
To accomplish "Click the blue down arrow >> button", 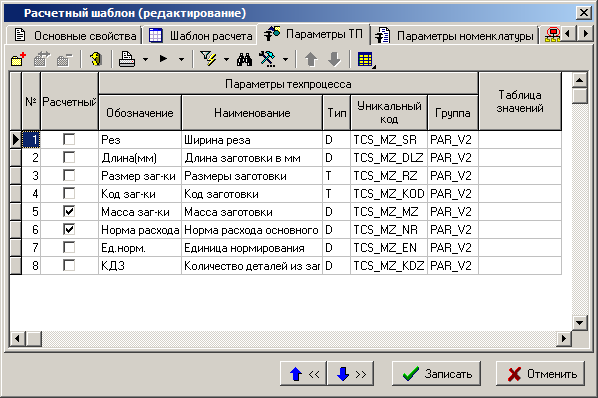I will click(x=350, y=374).
